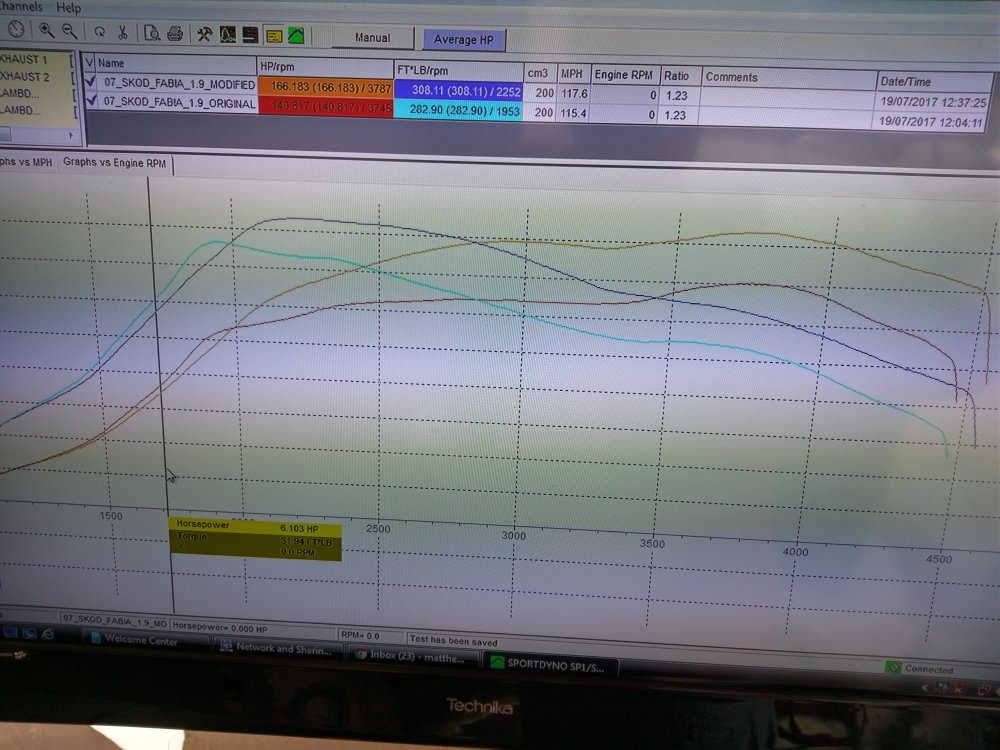Click the 117.6 MPH cell
This screenshot has height=750, width=1000.
(x=574, y=93)
